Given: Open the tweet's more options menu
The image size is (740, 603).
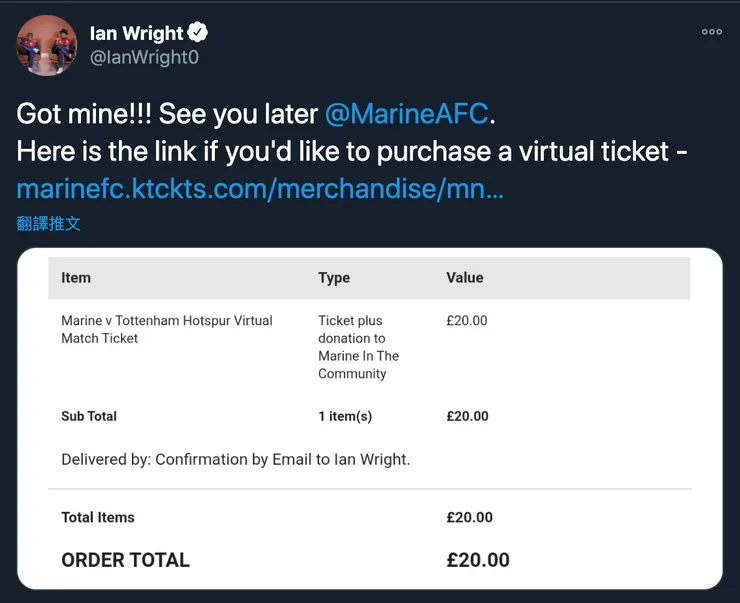Looking at the screenshot, I should tap(711, 32).
